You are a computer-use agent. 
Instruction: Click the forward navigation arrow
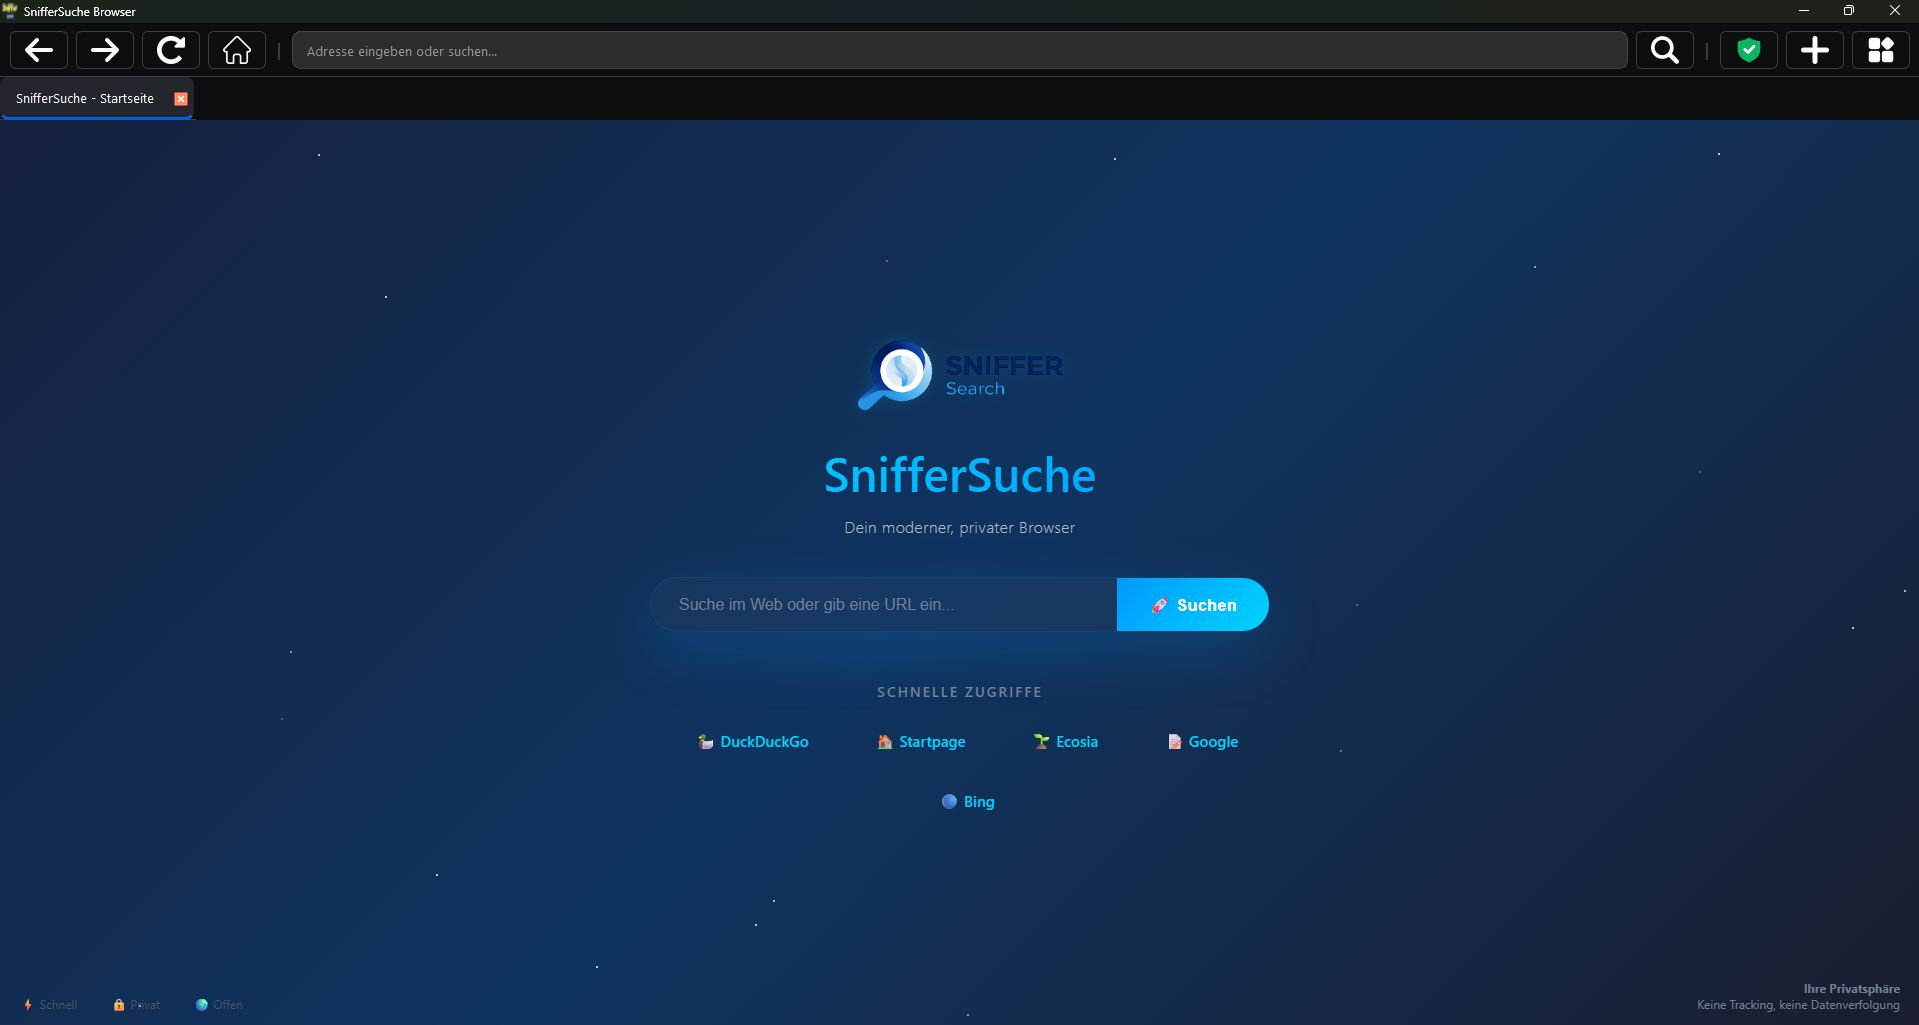click(x=105, y=50)
